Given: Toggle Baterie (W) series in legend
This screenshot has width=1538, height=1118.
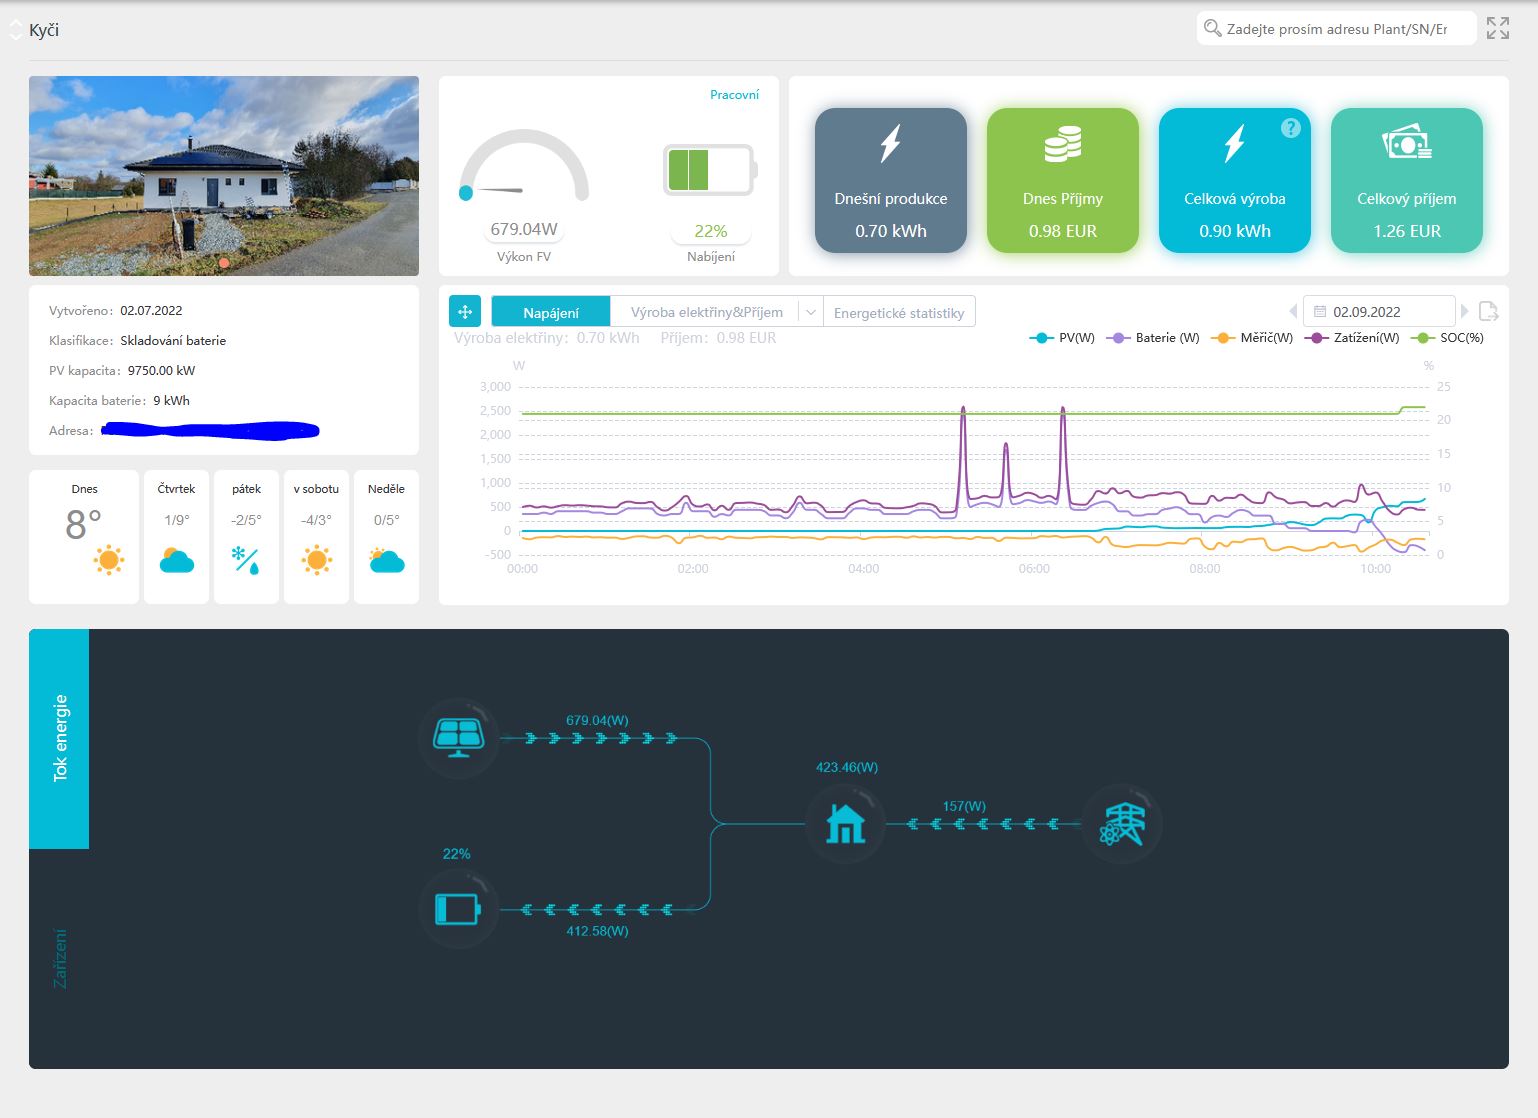Looking at the screenshot, I should click(x=1153, y=338).
